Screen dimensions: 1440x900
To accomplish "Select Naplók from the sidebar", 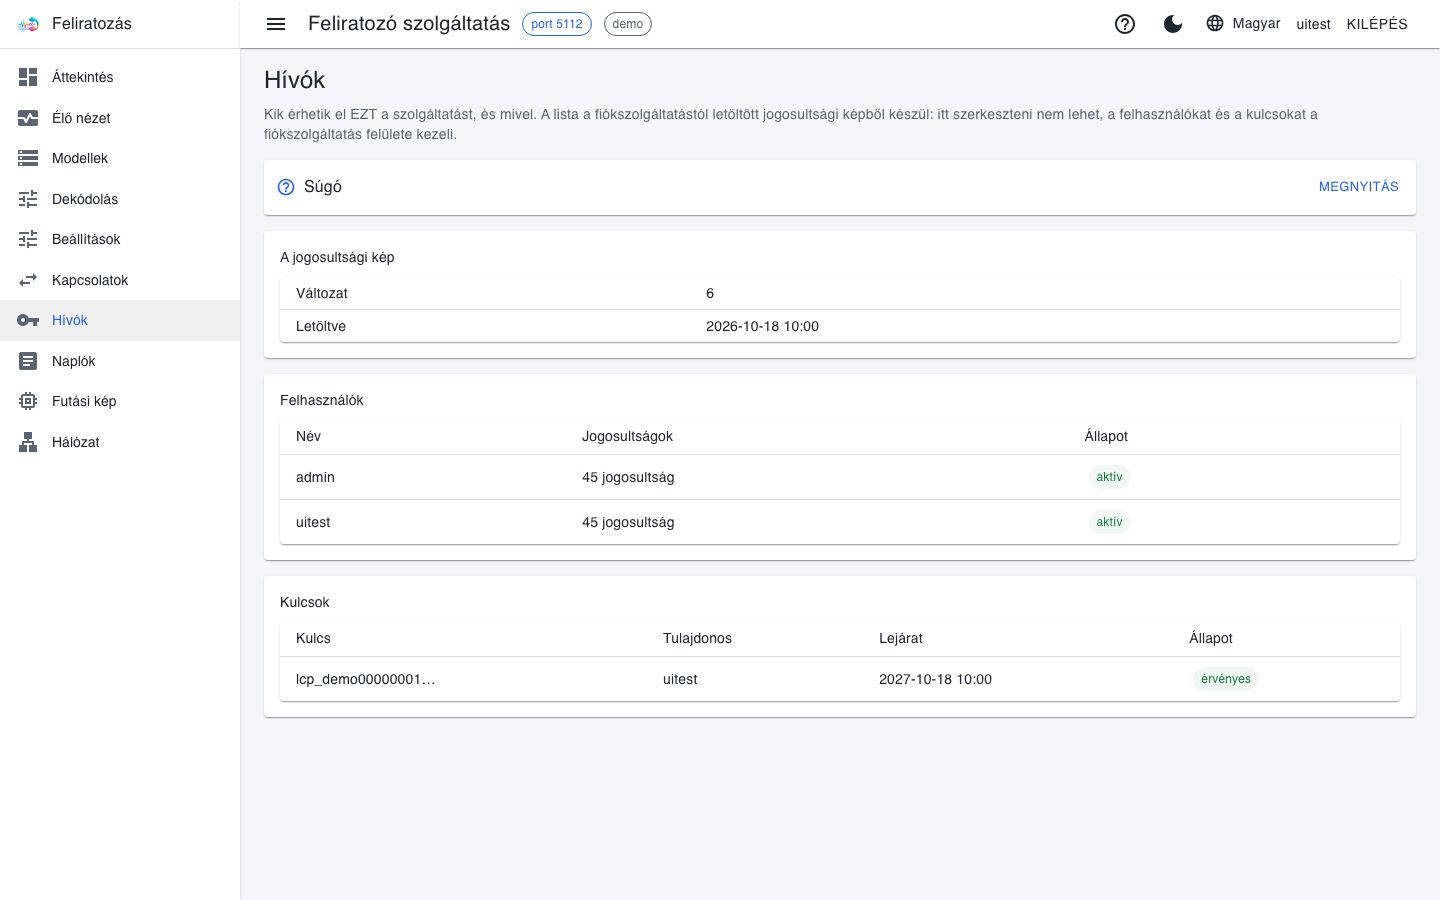I will coord(120,361).
